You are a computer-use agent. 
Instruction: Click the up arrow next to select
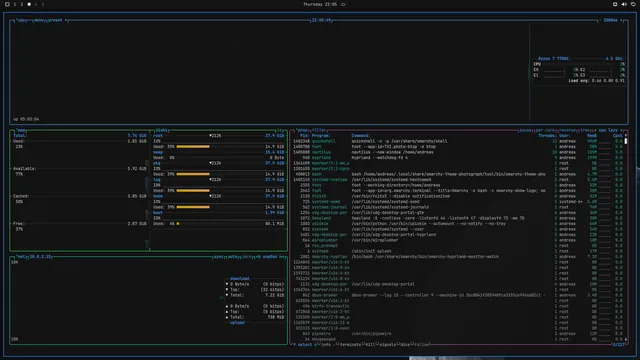[294, 344]
